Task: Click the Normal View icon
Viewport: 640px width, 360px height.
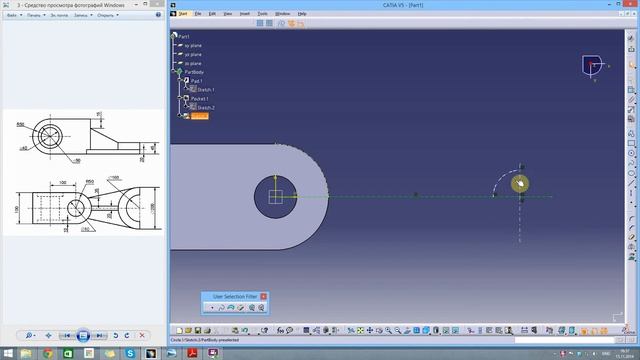Action: 407,331
